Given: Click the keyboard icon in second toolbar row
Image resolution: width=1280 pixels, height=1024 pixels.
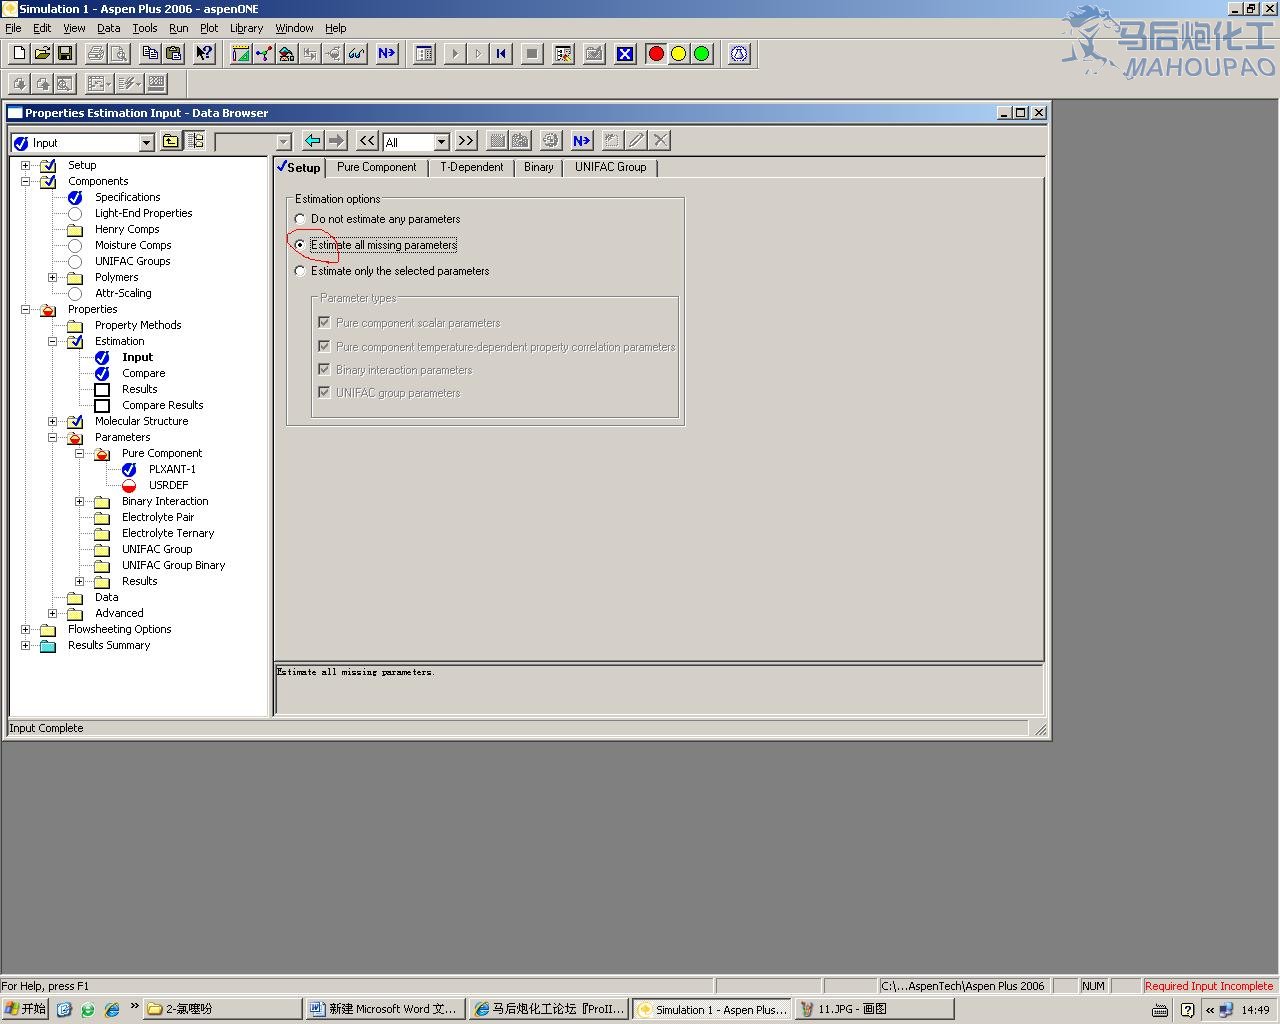Looking at the screenshot, I should pyautogui.click(x=156, y=84).
